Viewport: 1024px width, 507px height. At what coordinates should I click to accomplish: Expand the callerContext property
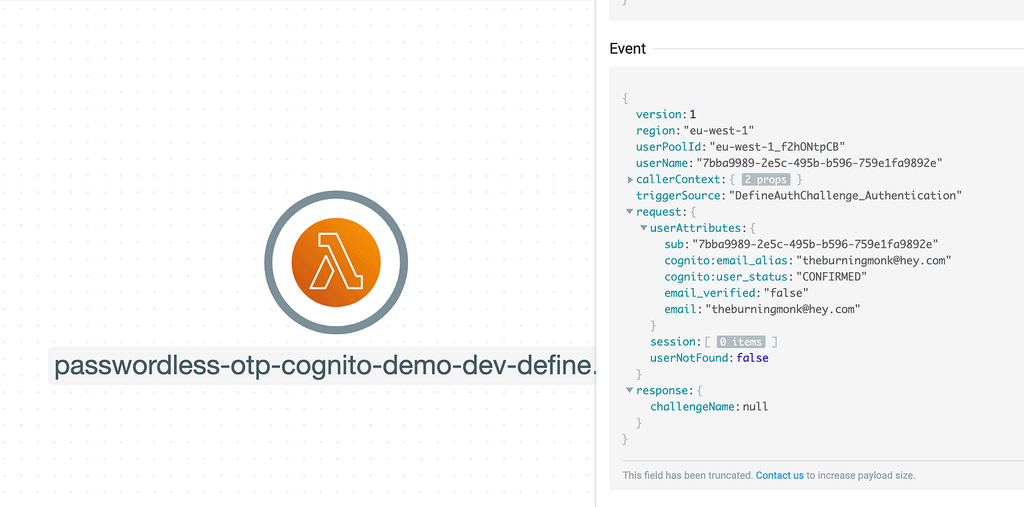click(x=630, y=179)
